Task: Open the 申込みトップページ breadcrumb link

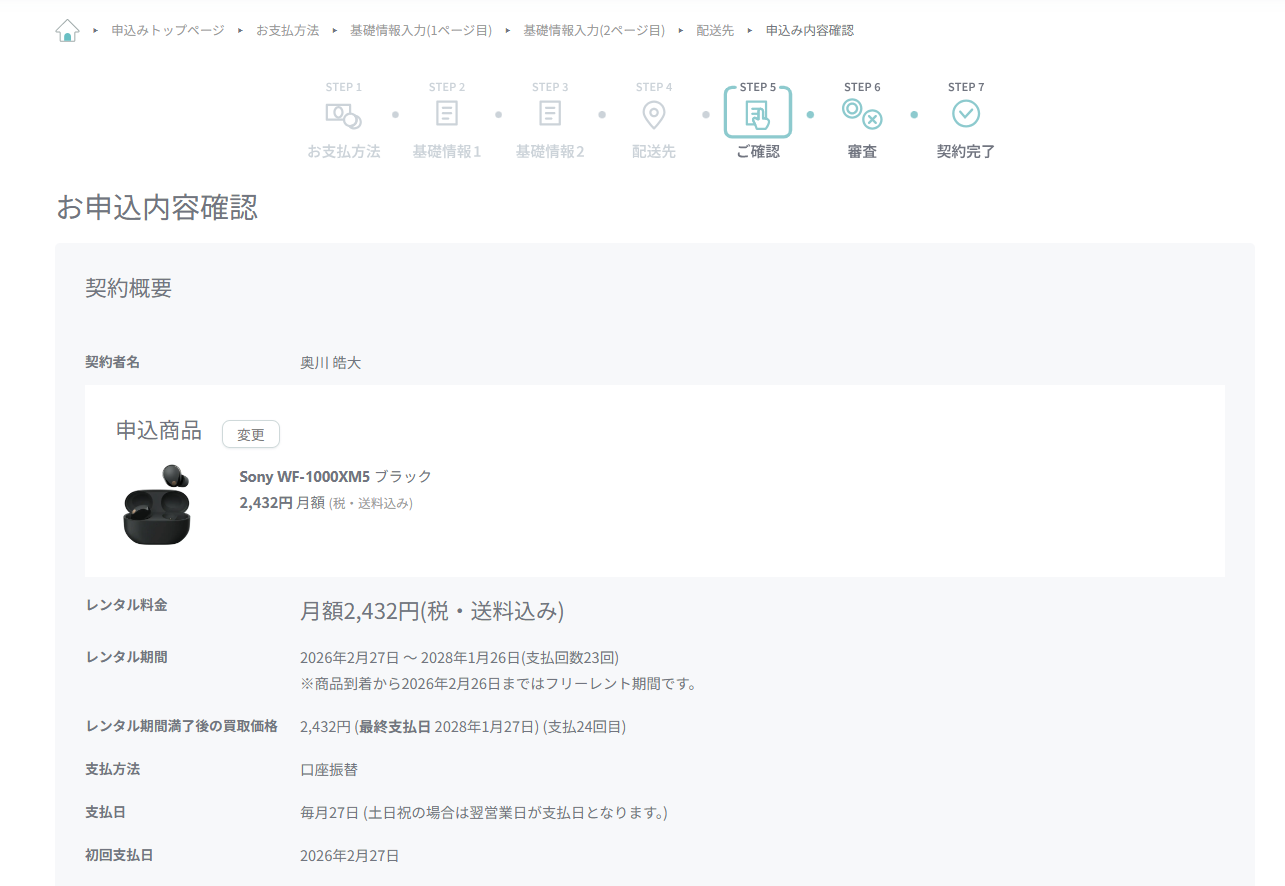Action: (166, 30)
